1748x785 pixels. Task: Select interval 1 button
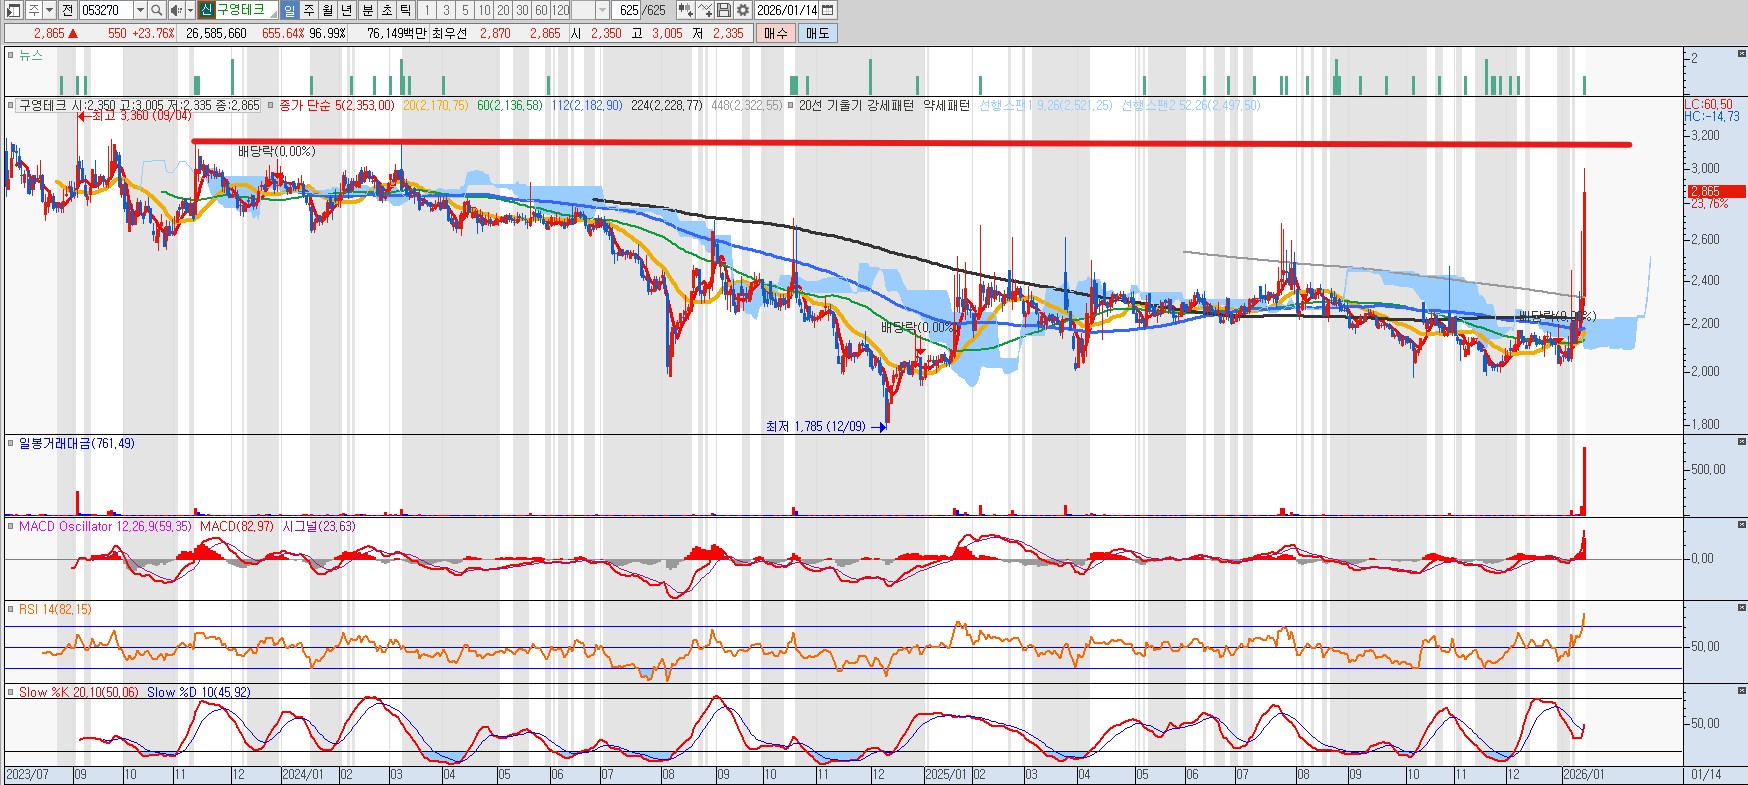pos(426,10)
